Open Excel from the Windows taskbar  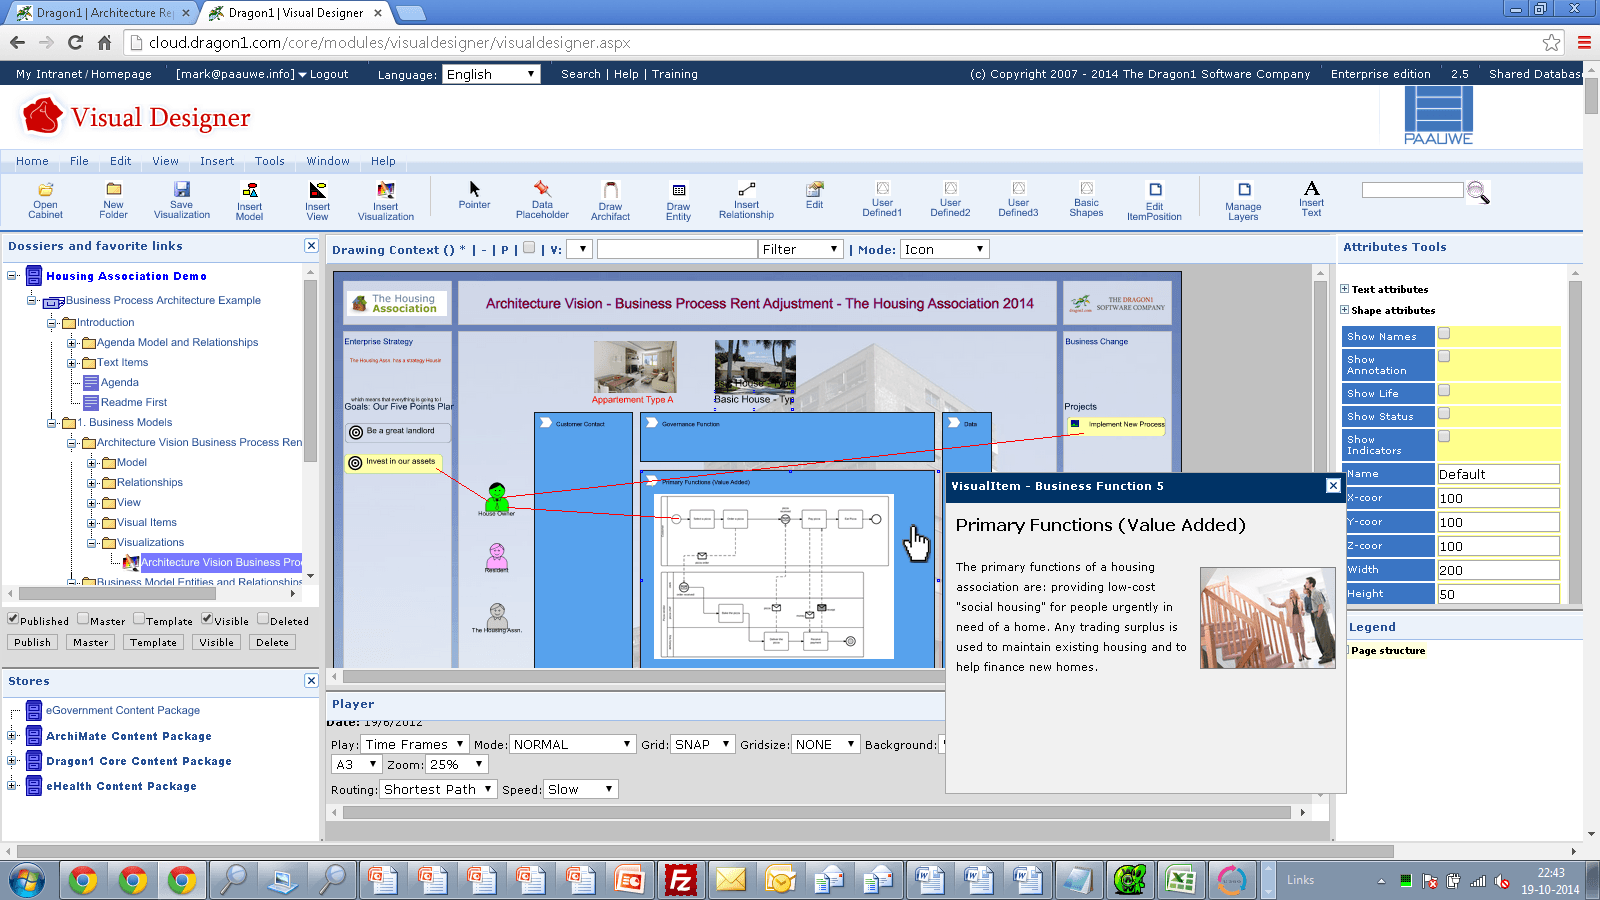point(1181,880)
